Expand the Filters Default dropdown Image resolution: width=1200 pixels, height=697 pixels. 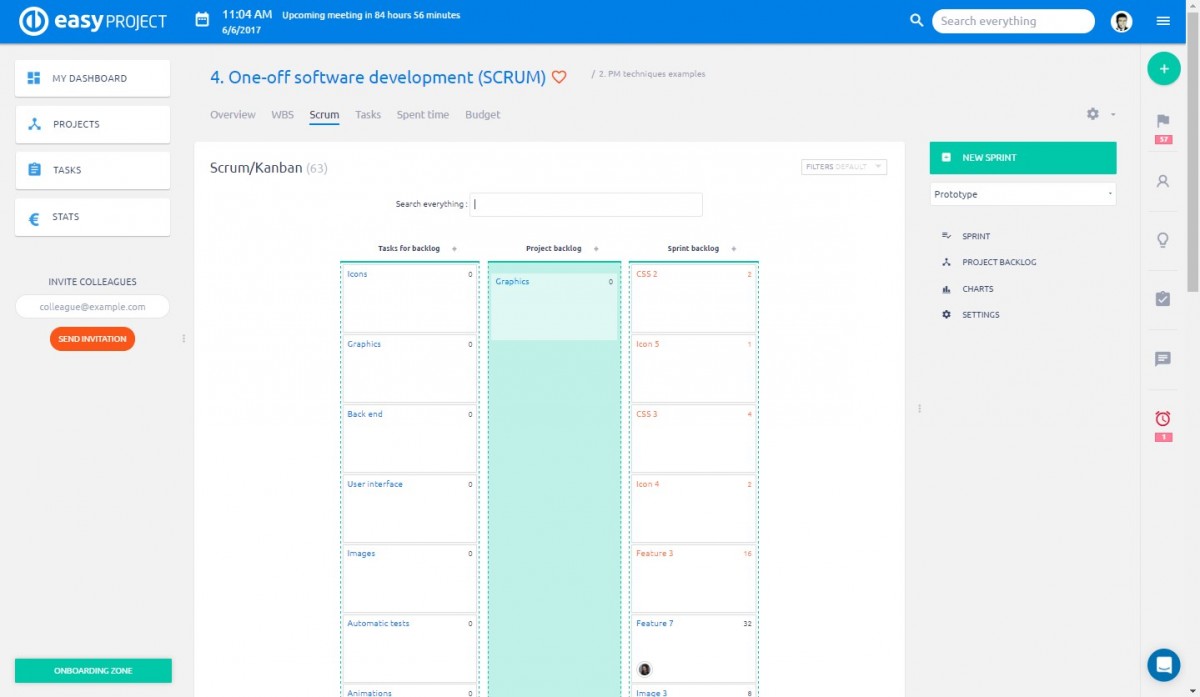(843, 167)
